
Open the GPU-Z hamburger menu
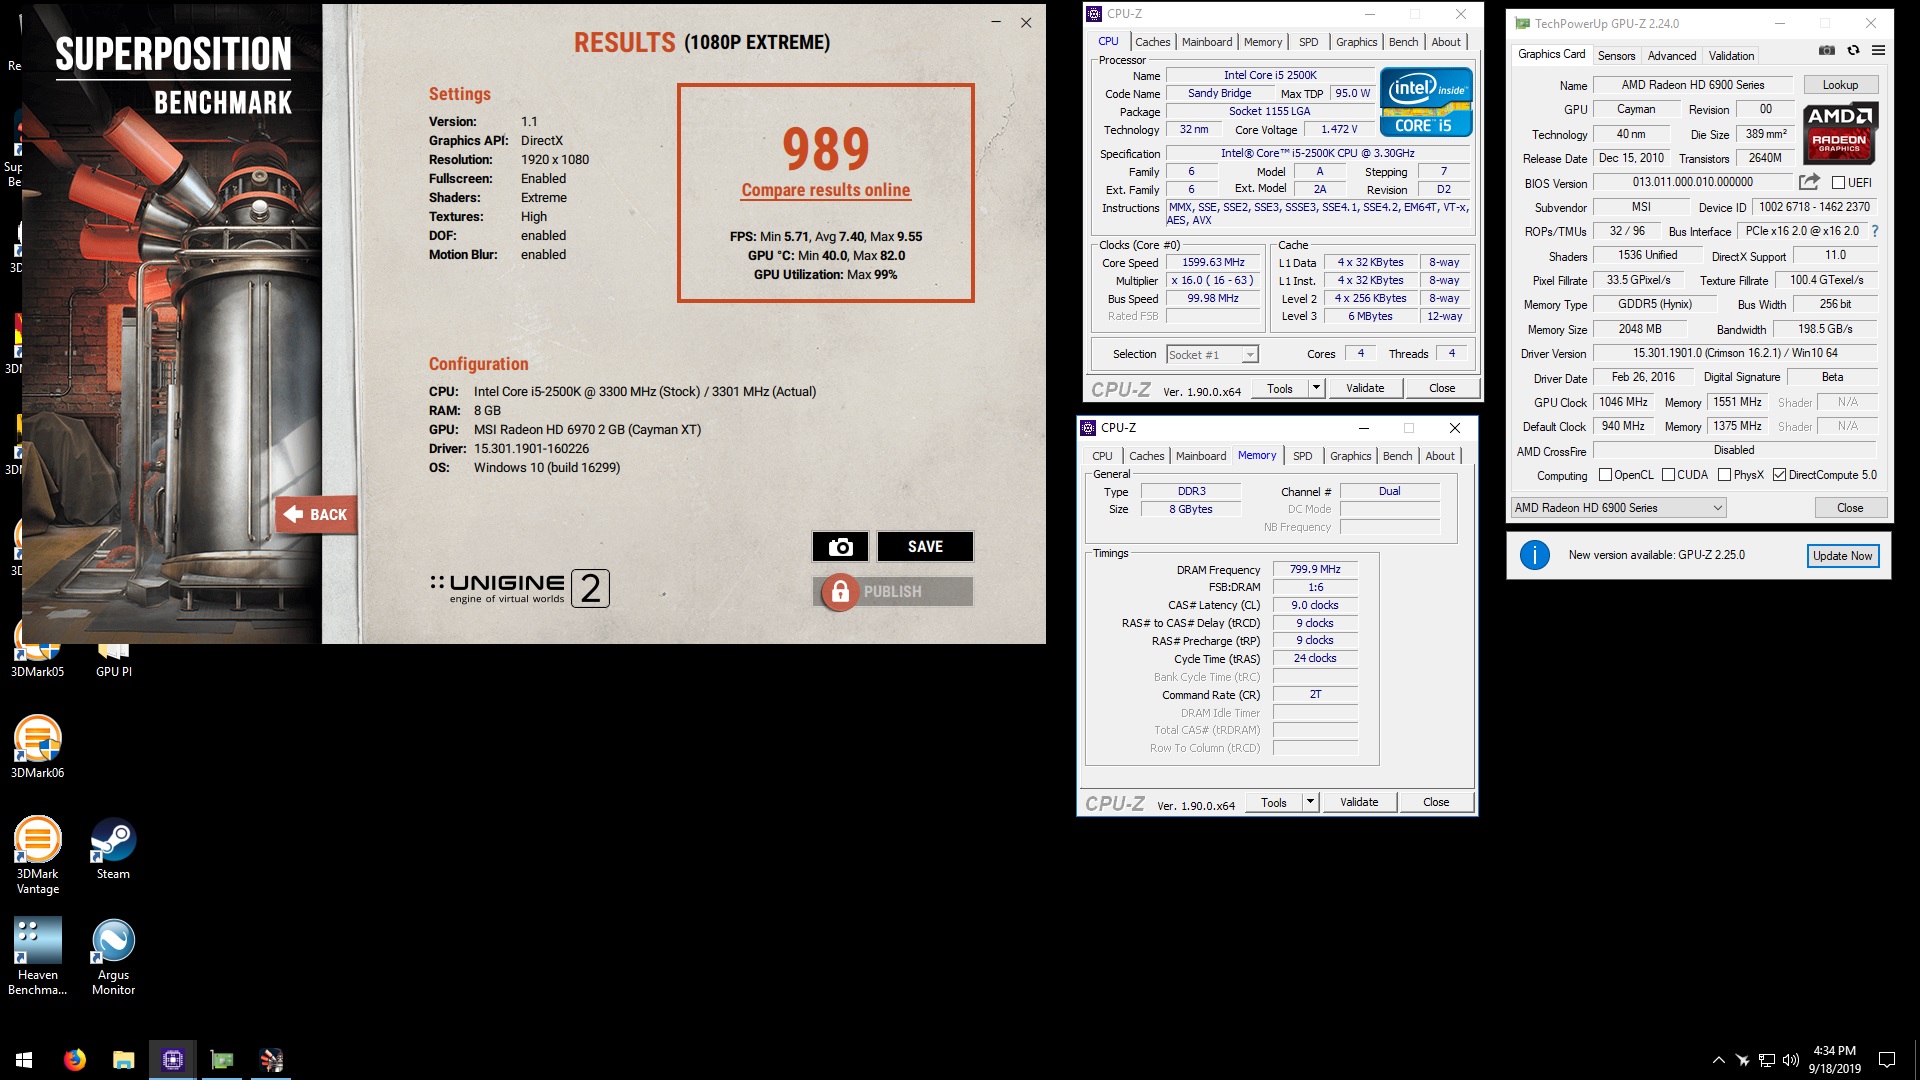tap(1878, 50)
